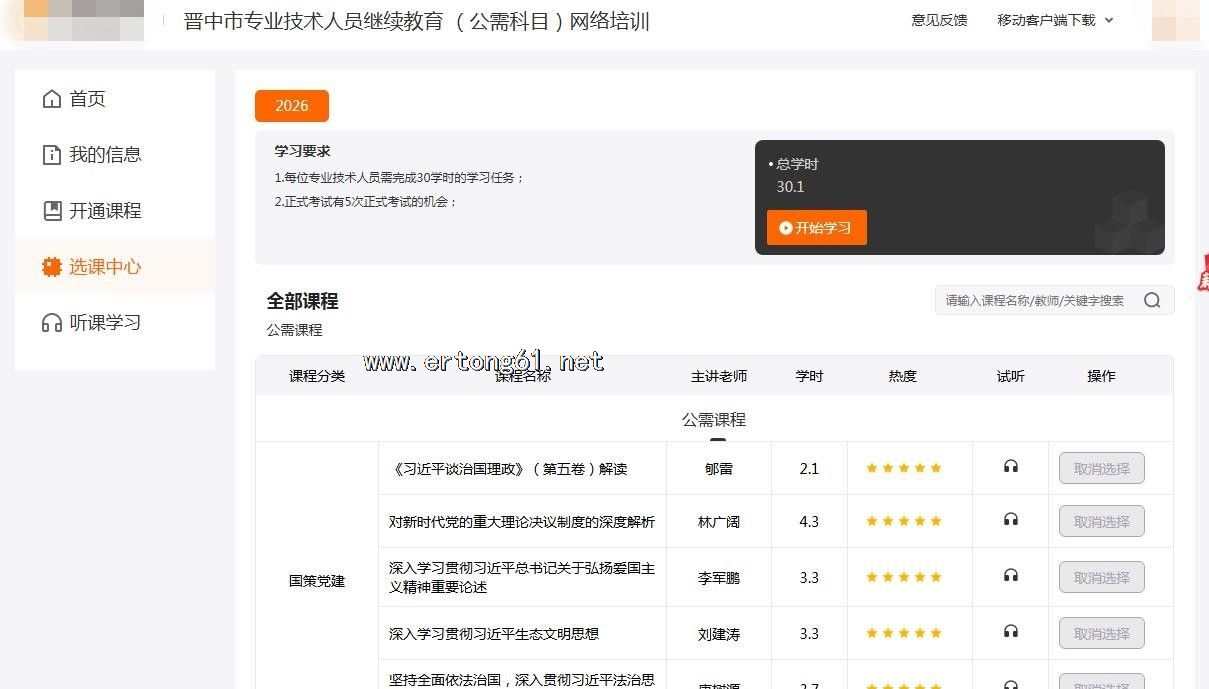The width and height of the screenshot is (1209, 689).
Task: Cancel selection of 对新时代党的重大理论决议制度的深度解析
Action: (1102, 521)
